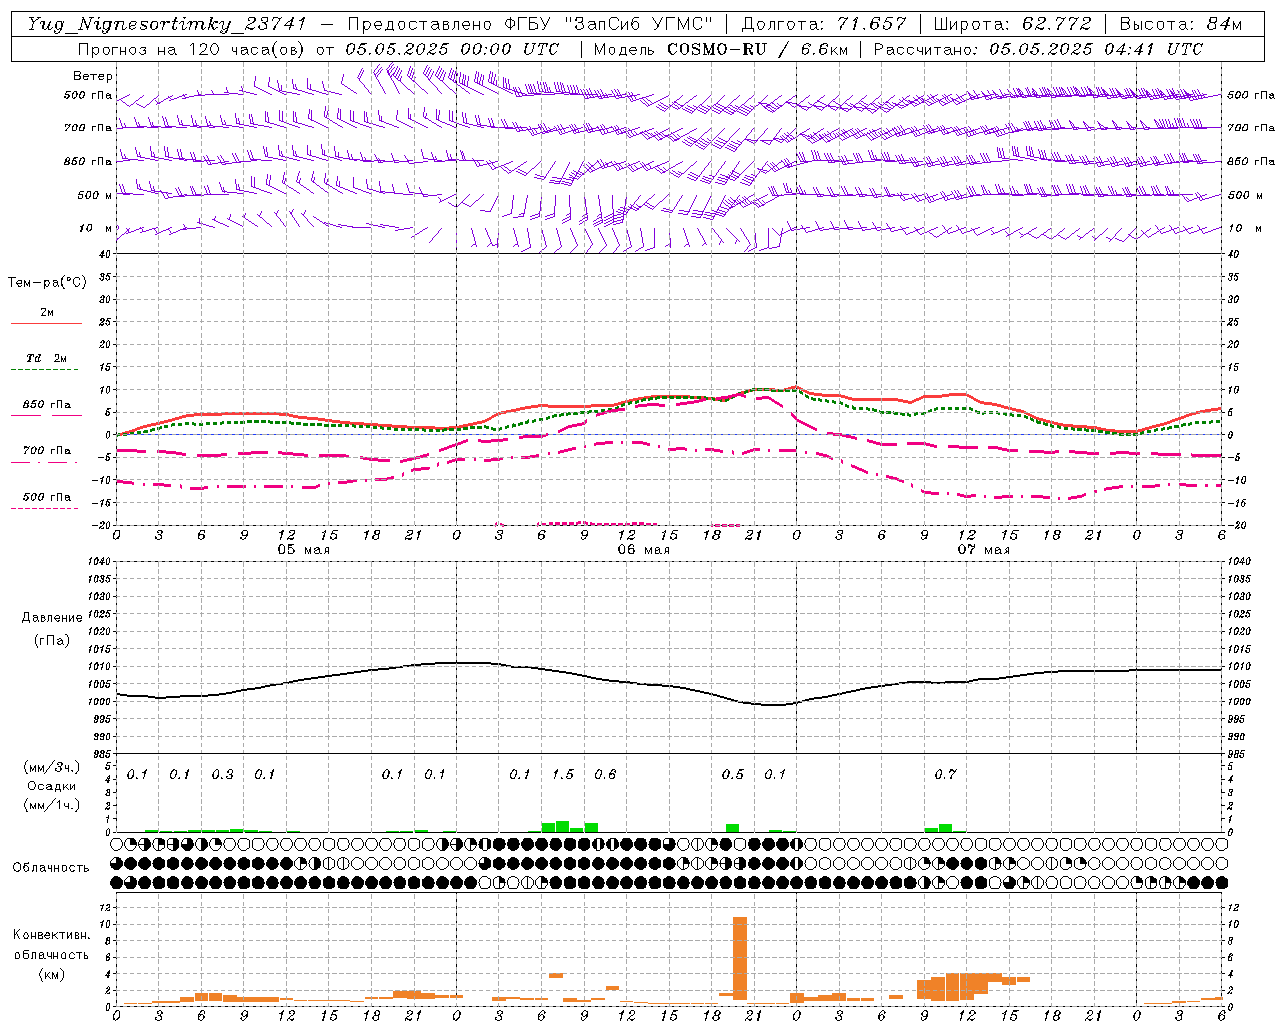Click the tallest orange convective cloud bar
This screenshot has width=1280, height=1024.
[740, 958]
